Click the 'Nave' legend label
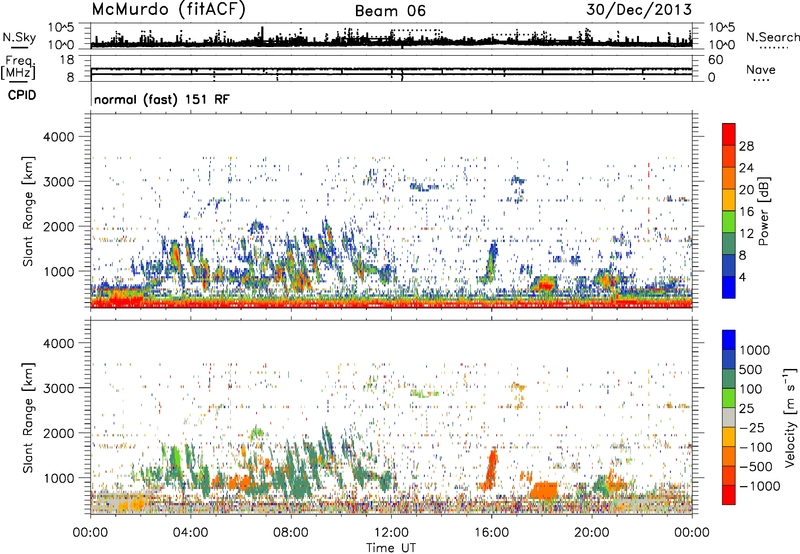This screenshot has width=800, height=554. coord(761,69)
